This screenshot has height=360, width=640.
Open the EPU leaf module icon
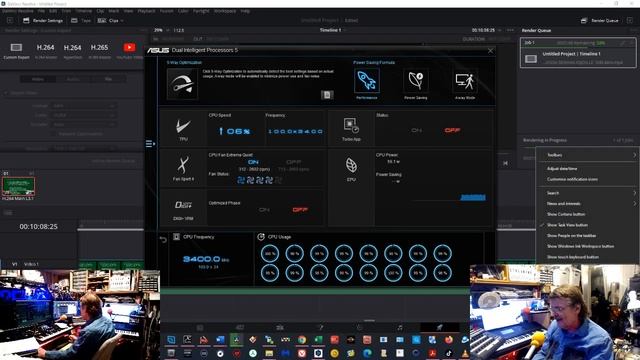point(351,165)
